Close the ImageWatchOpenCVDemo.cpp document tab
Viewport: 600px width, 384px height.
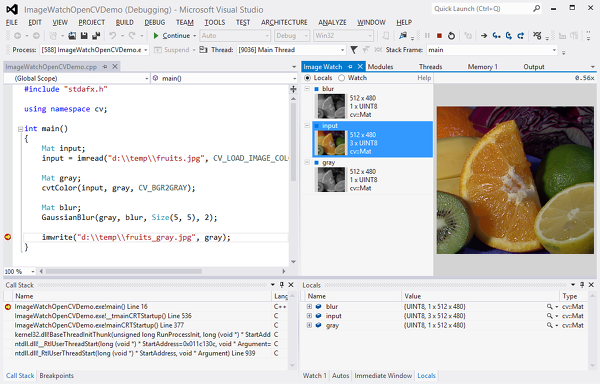coord(114,67)
